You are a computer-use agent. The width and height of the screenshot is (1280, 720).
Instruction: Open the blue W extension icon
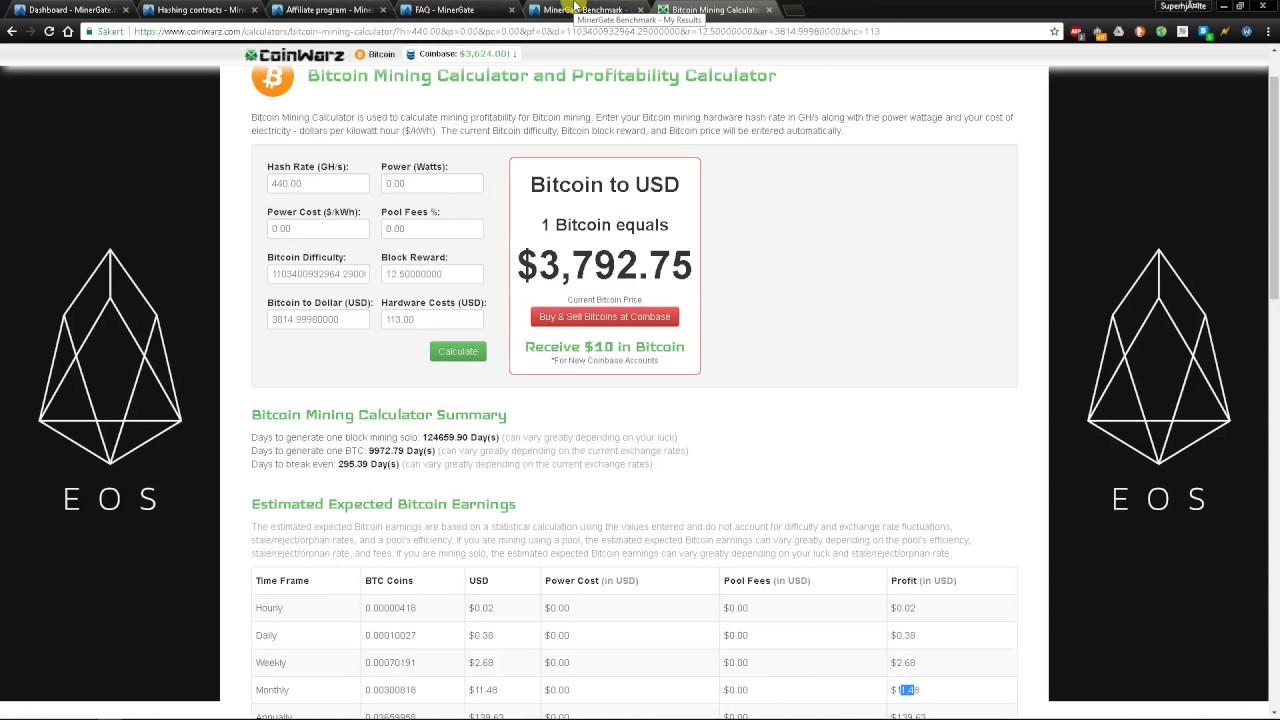(1245, 31)
